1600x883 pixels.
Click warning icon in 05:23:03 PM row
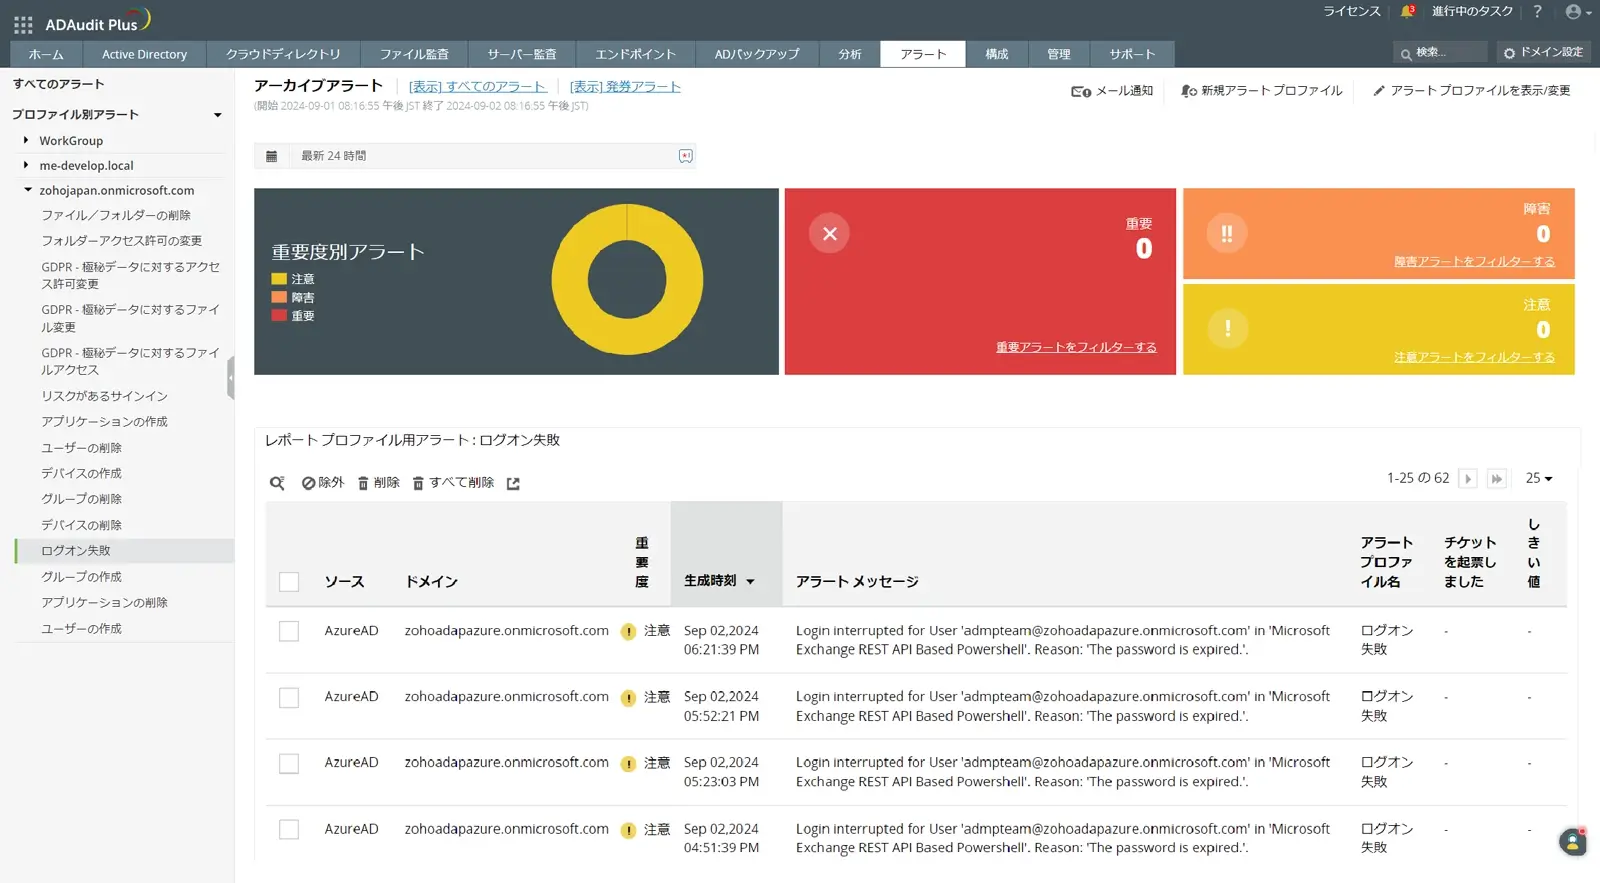click(628, 764)
